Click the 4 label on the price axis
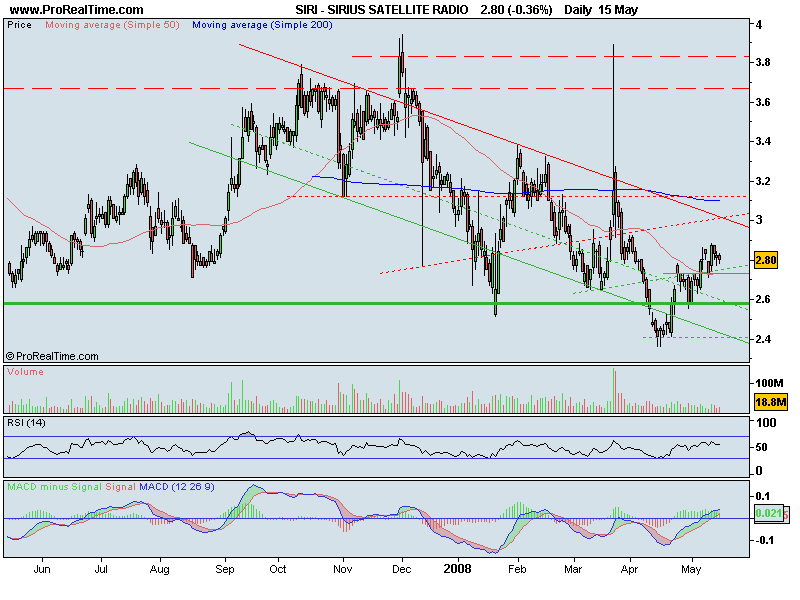Screen dimensions: 800x600 coord(759,24)
